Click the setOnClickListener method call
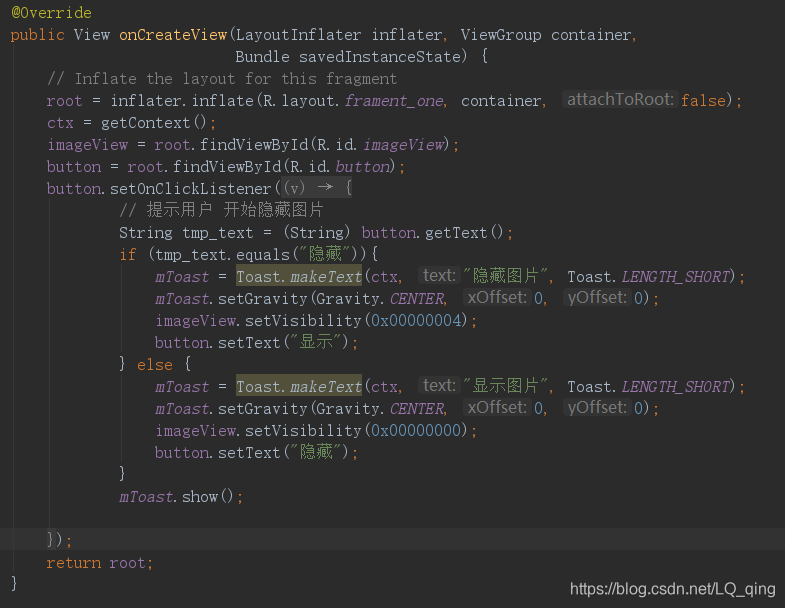 tap(190, 189)
